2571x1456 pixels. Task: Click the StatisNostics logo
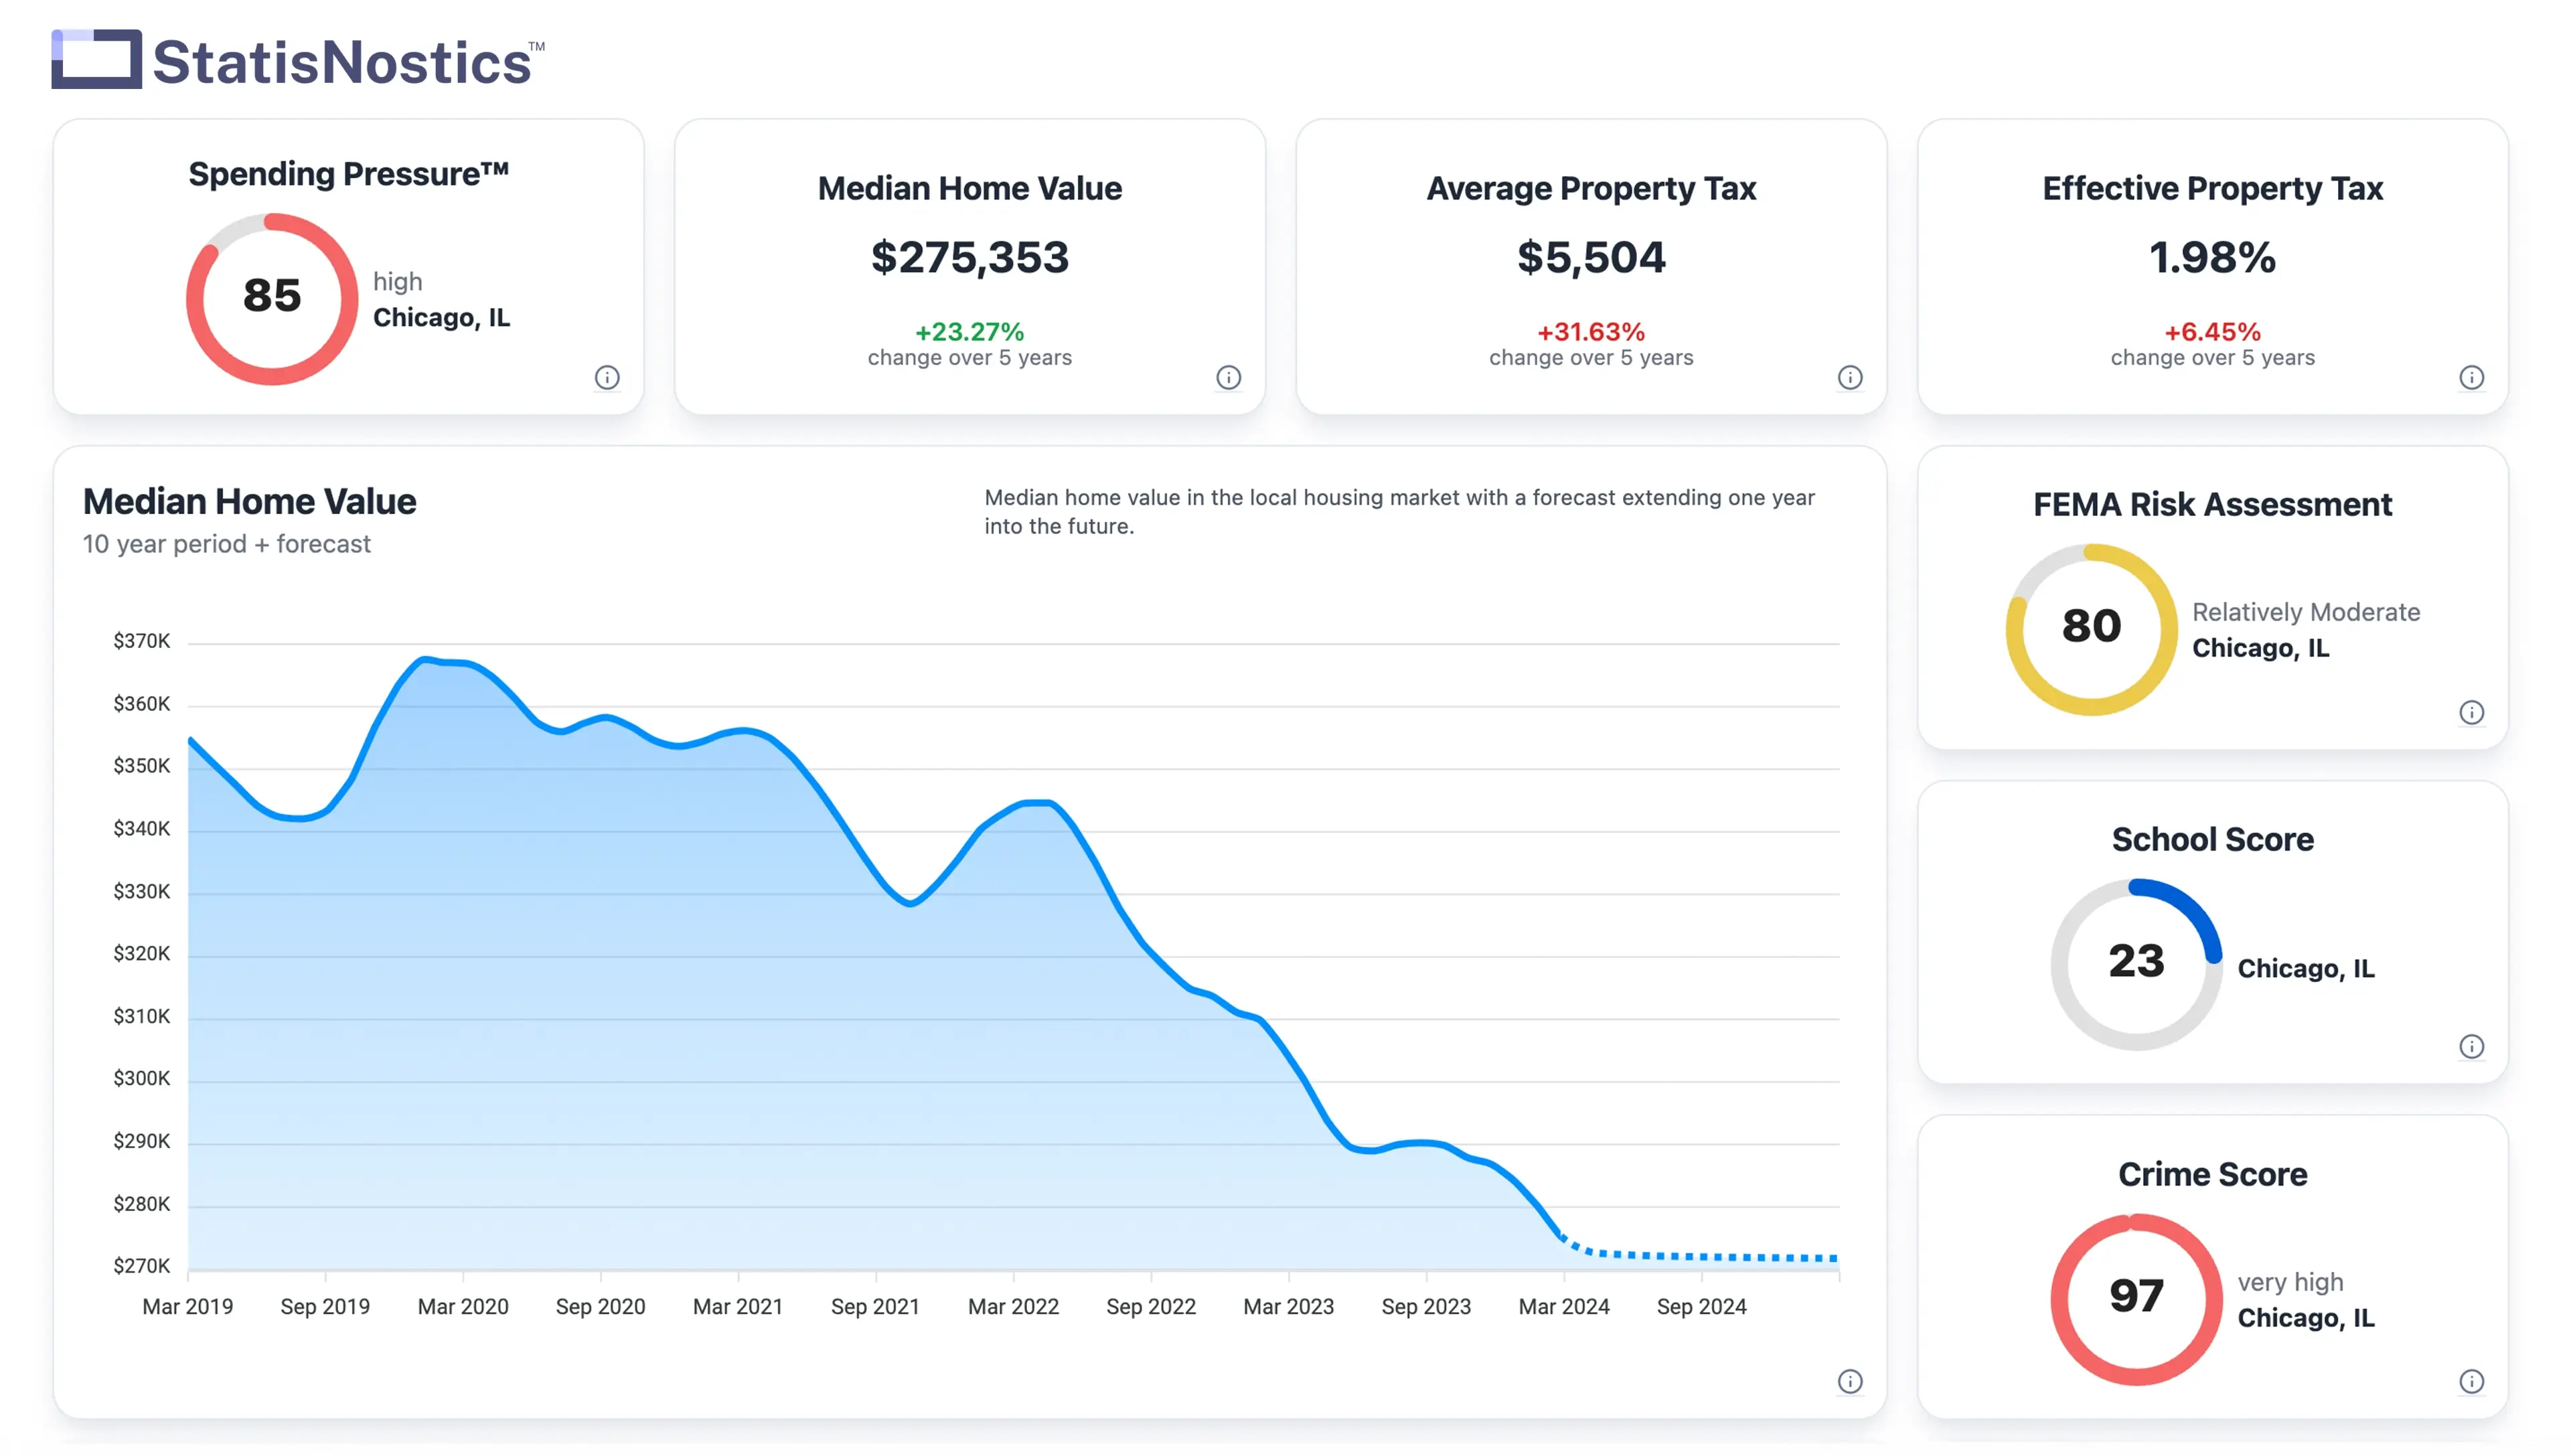click(x=298, y=60)
